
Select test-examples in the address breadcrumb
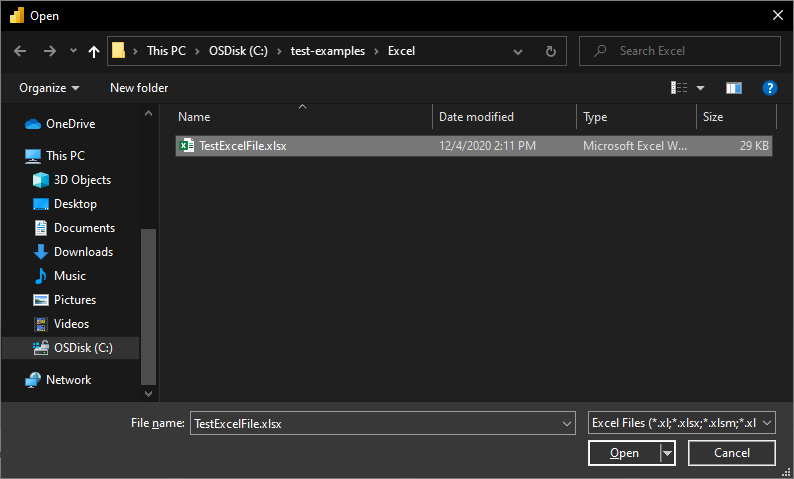pos(328,51)
